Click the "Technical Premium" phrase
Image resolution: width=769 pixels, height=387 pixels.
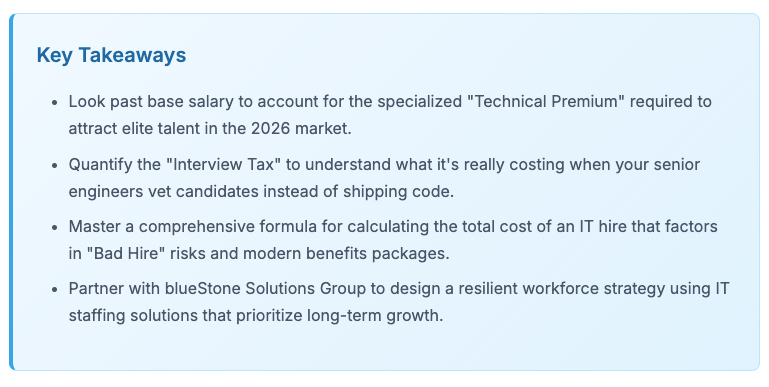click(x=546, y=102)
